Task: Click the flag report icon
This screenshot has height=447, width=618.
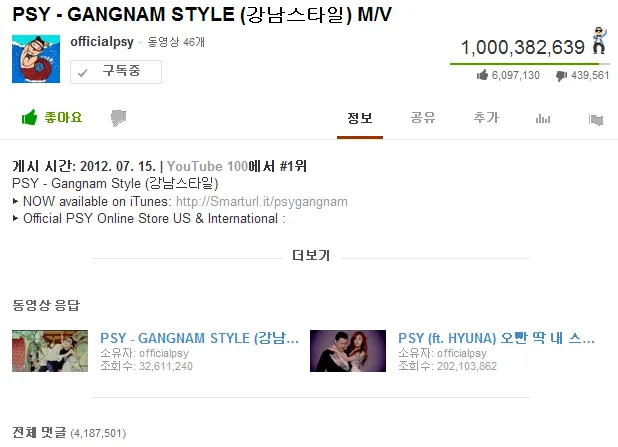Action: pos(596,119)
